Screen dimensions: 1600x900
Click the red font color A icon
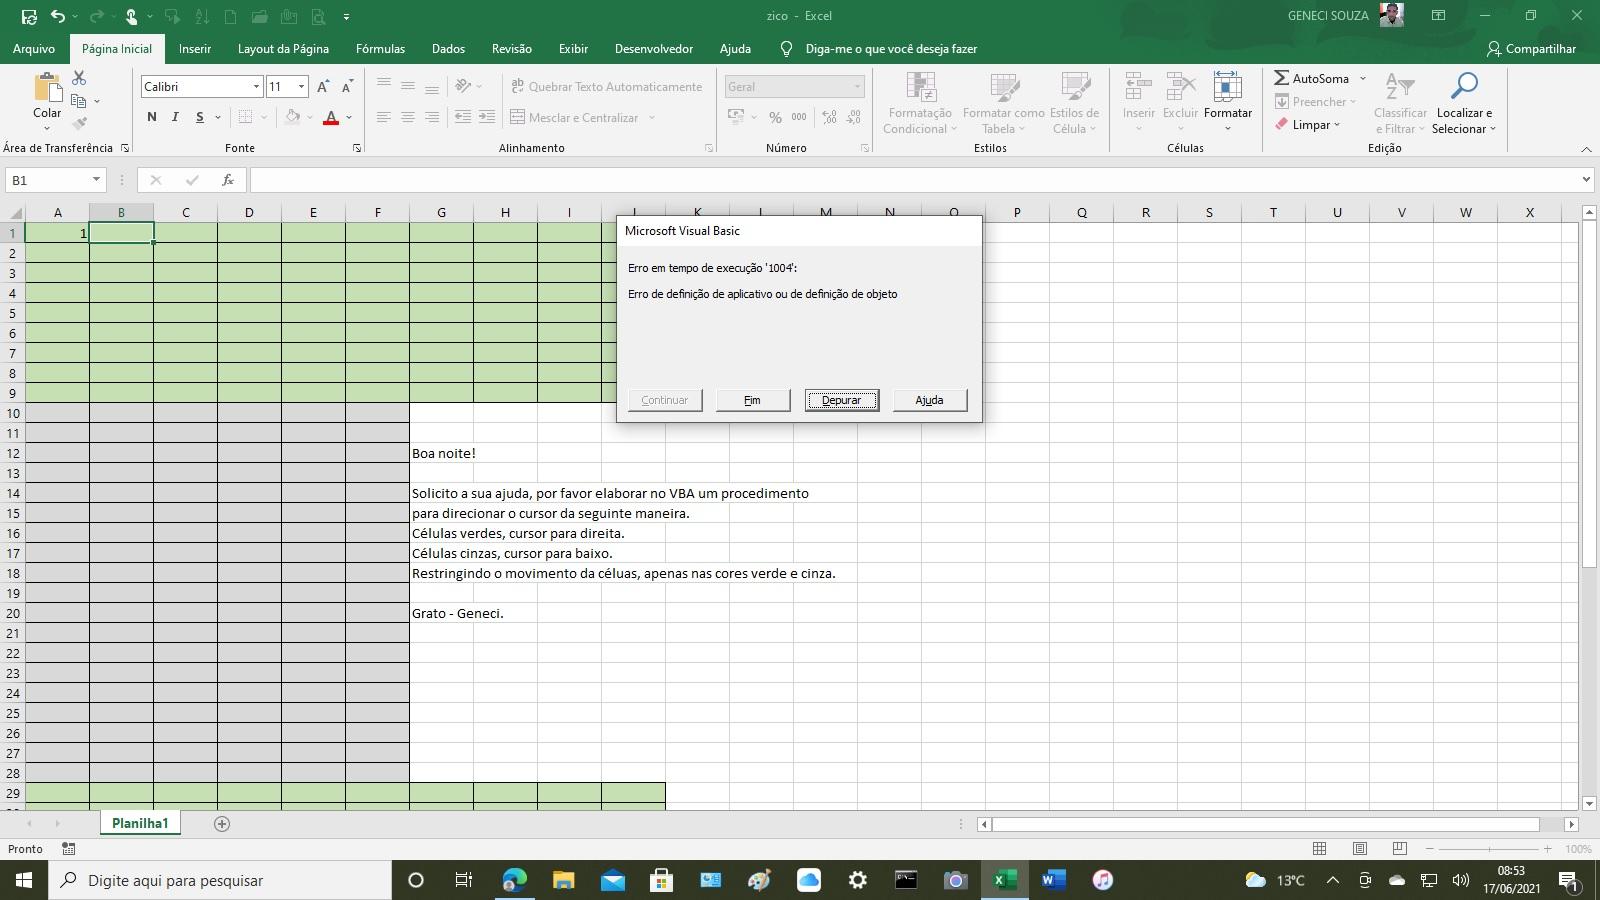tap(331, 117)
